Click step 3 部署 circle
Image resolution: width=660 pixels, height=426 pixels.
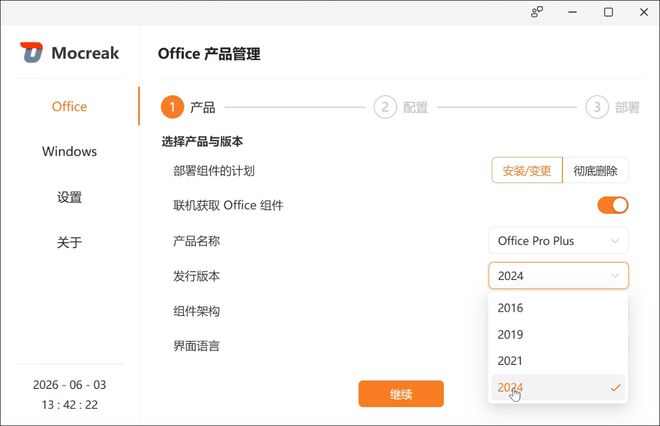[597, 107]
